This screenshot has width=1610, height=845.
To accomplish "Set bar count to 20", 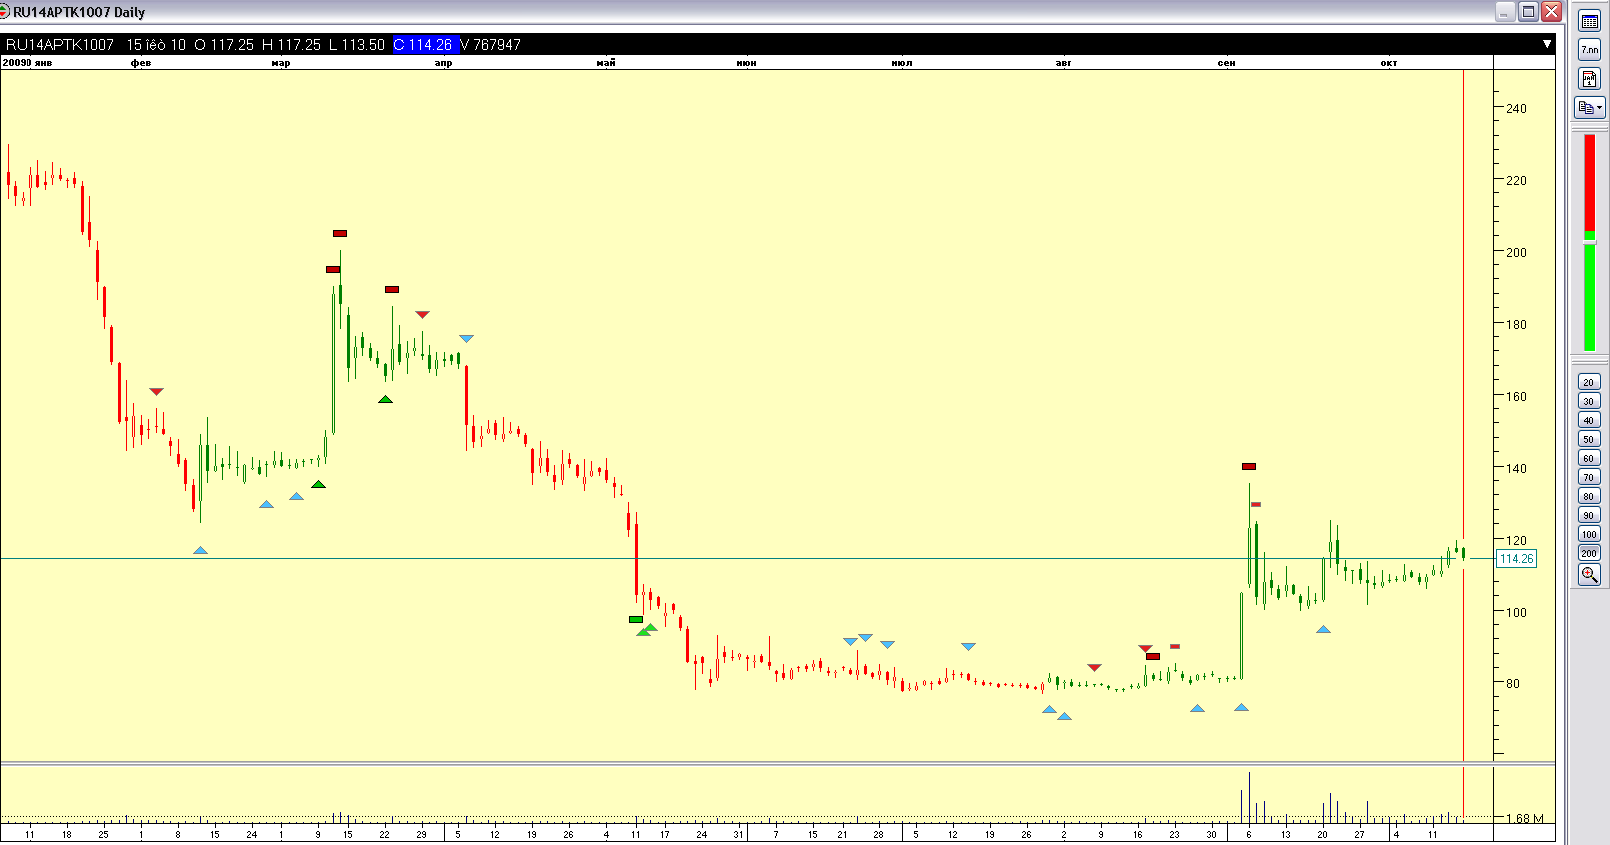I will [1589, 382].
